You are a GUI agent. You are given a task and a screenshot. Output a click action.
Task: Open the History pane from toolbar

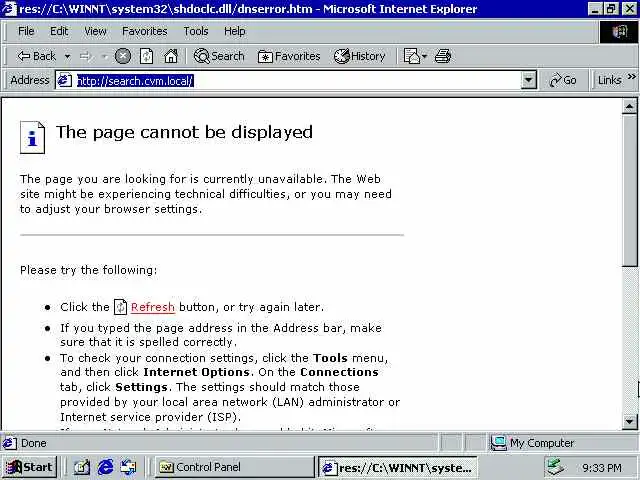[360, 56]
